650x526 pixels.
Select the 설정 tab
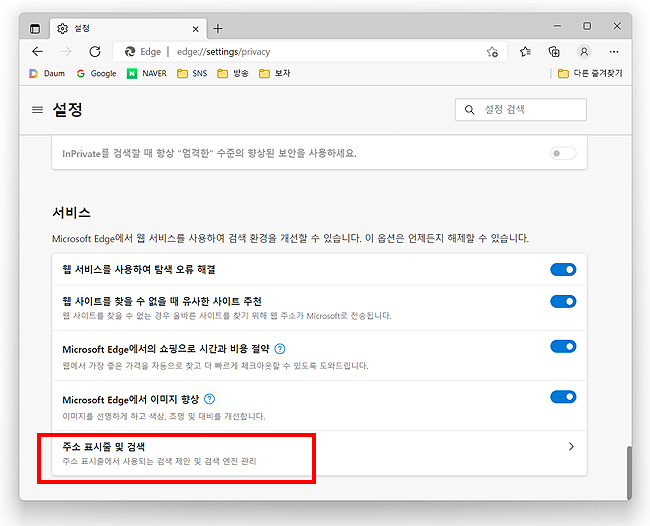(x=128, y=29)
